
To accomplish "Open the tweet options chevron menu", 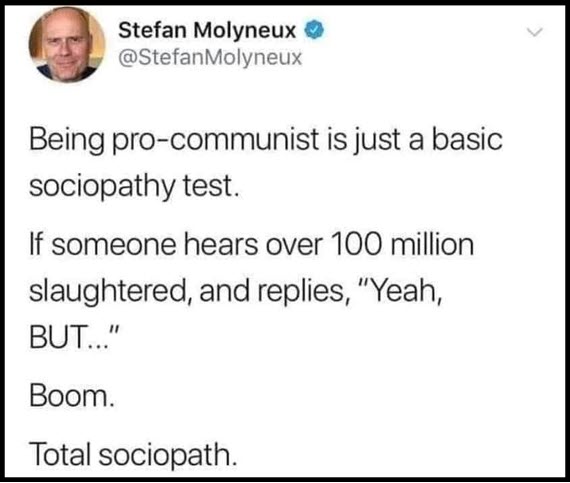I will tap(535, 32).
